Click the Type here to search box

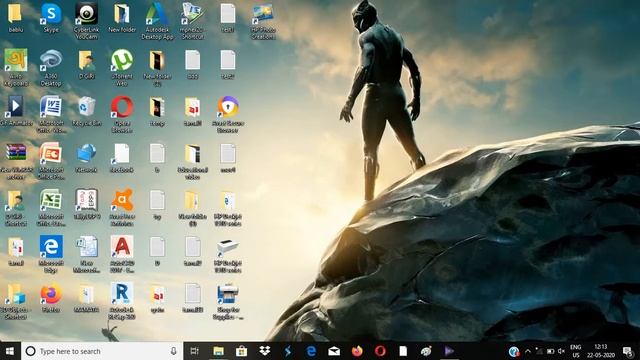pos(102,351)
